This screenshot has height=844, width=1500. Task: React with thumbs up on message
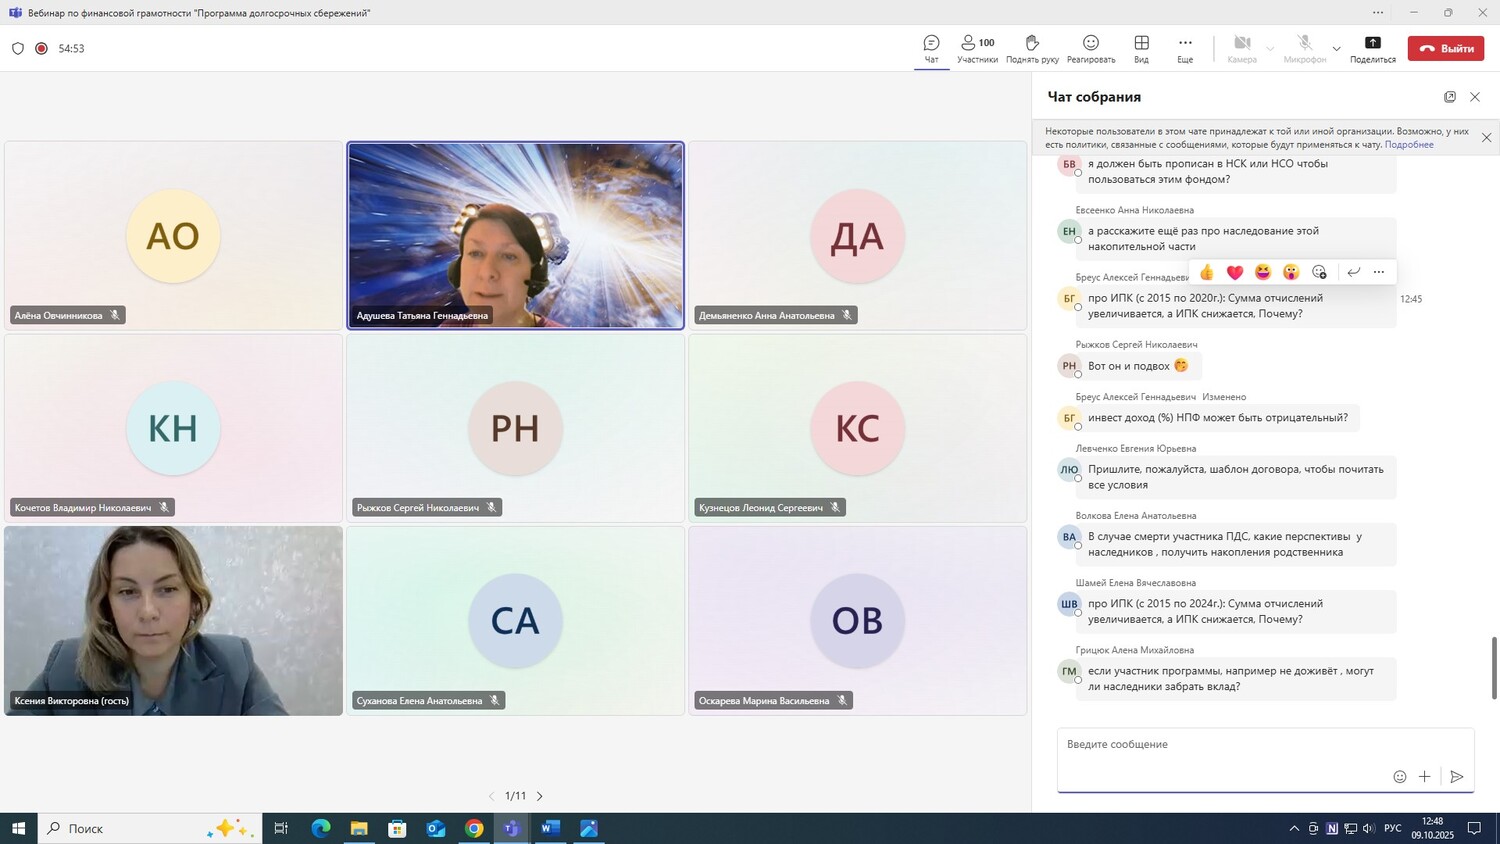tap(1207, 272)
